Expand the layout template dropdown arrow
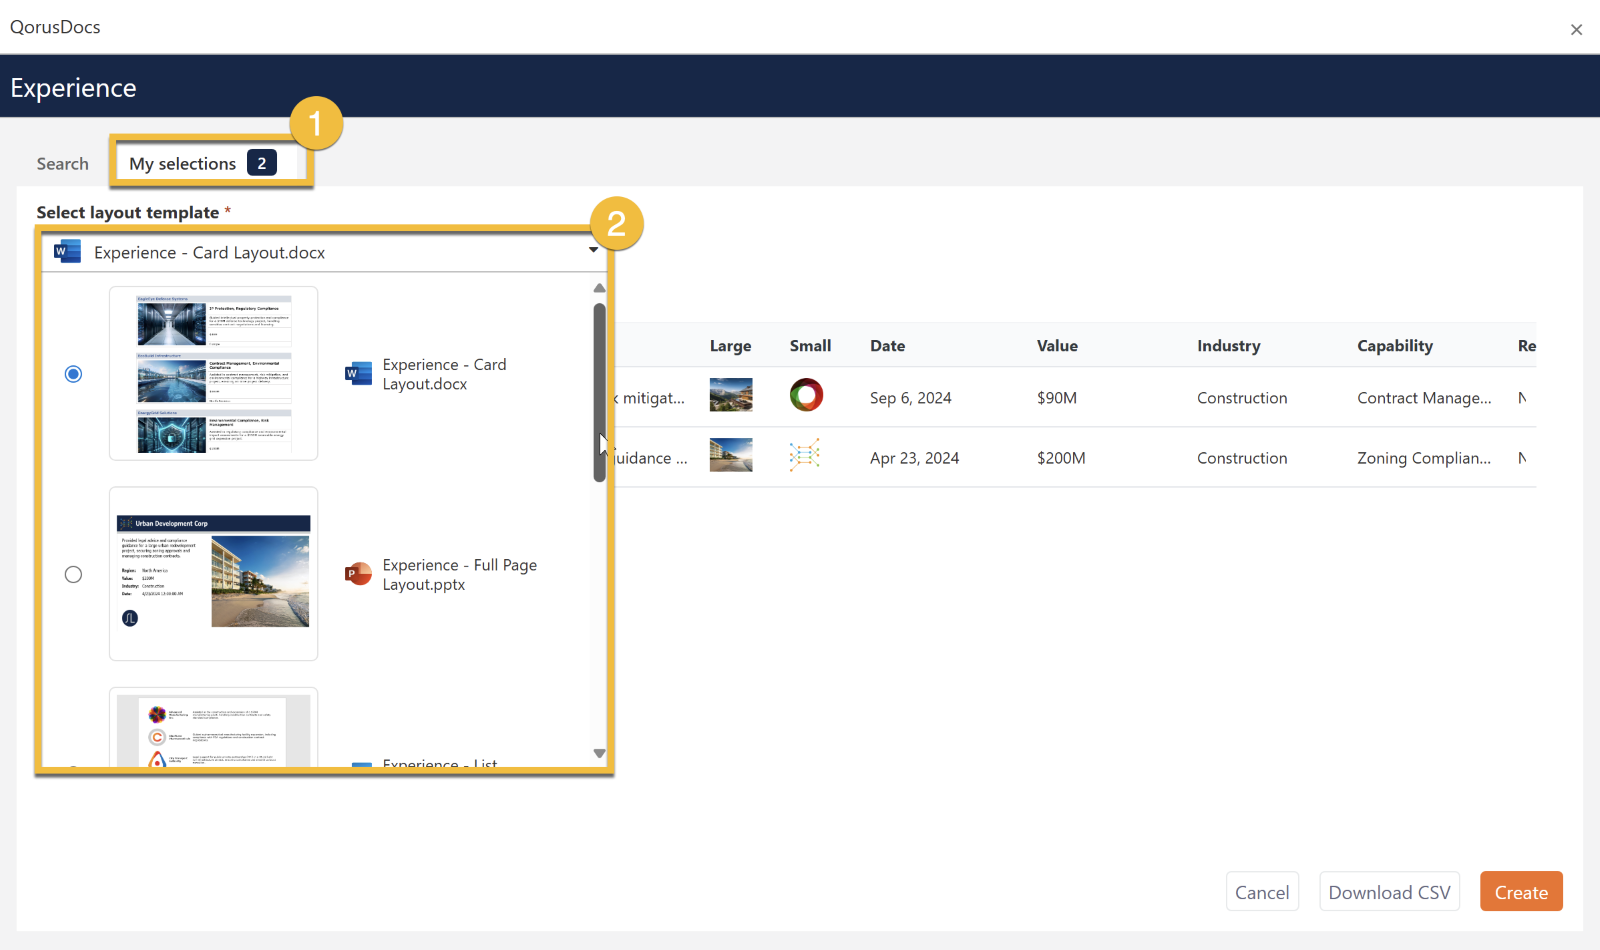 (594, 250)
